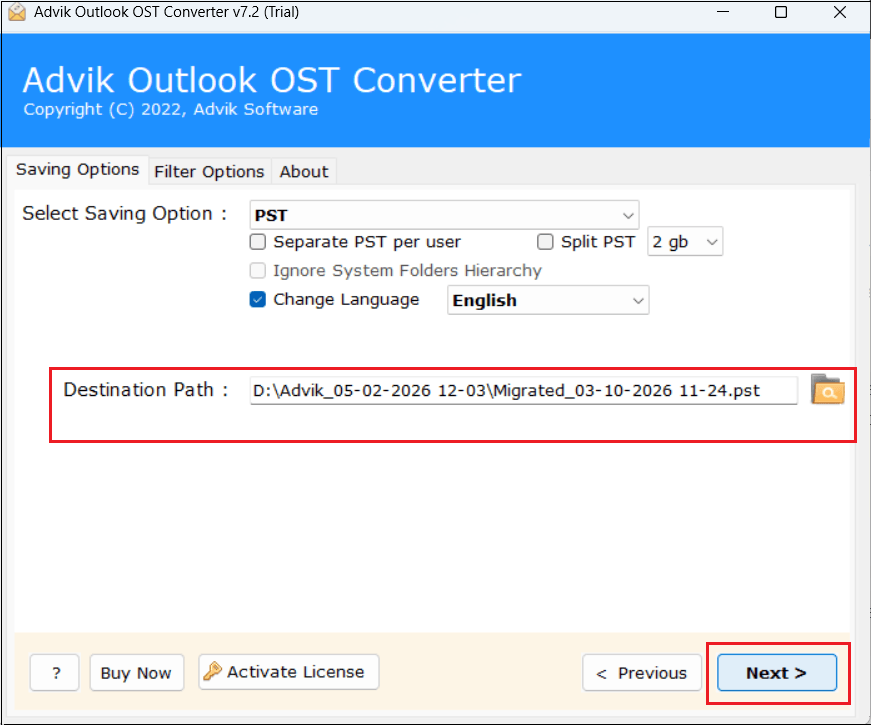Open the Select Saving Option PST dropdown
This screenshot has width=871, height=725.
(x=444, y=215)
